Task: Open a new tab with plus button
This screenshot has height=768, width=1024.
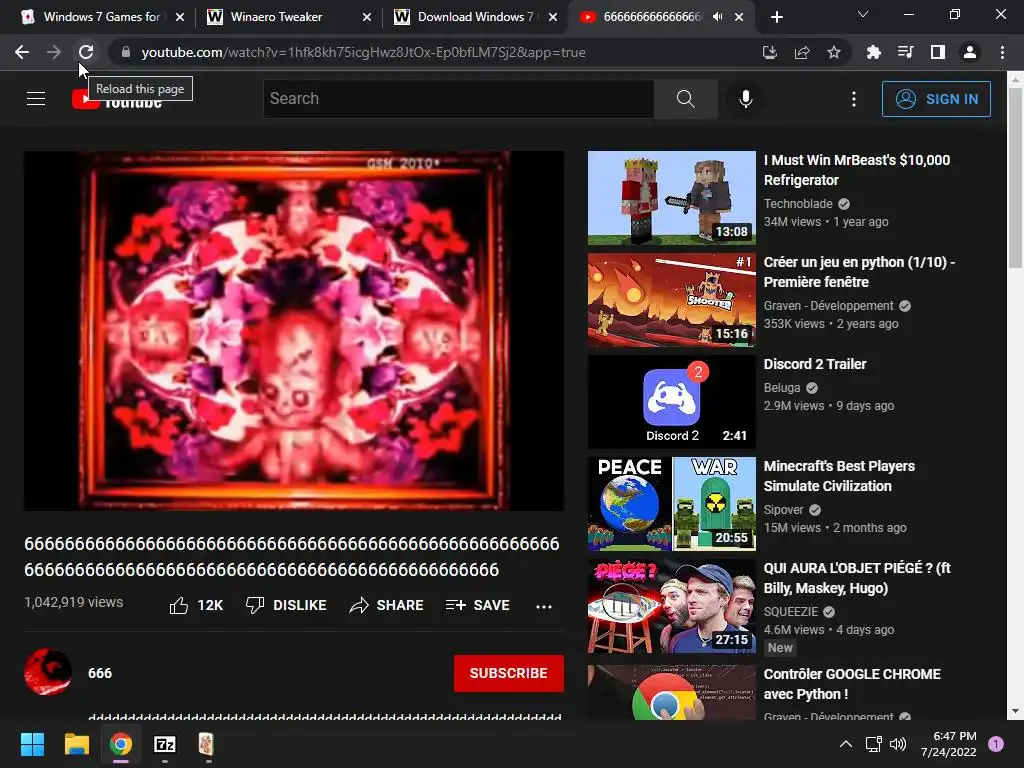Action: point(776,17)
